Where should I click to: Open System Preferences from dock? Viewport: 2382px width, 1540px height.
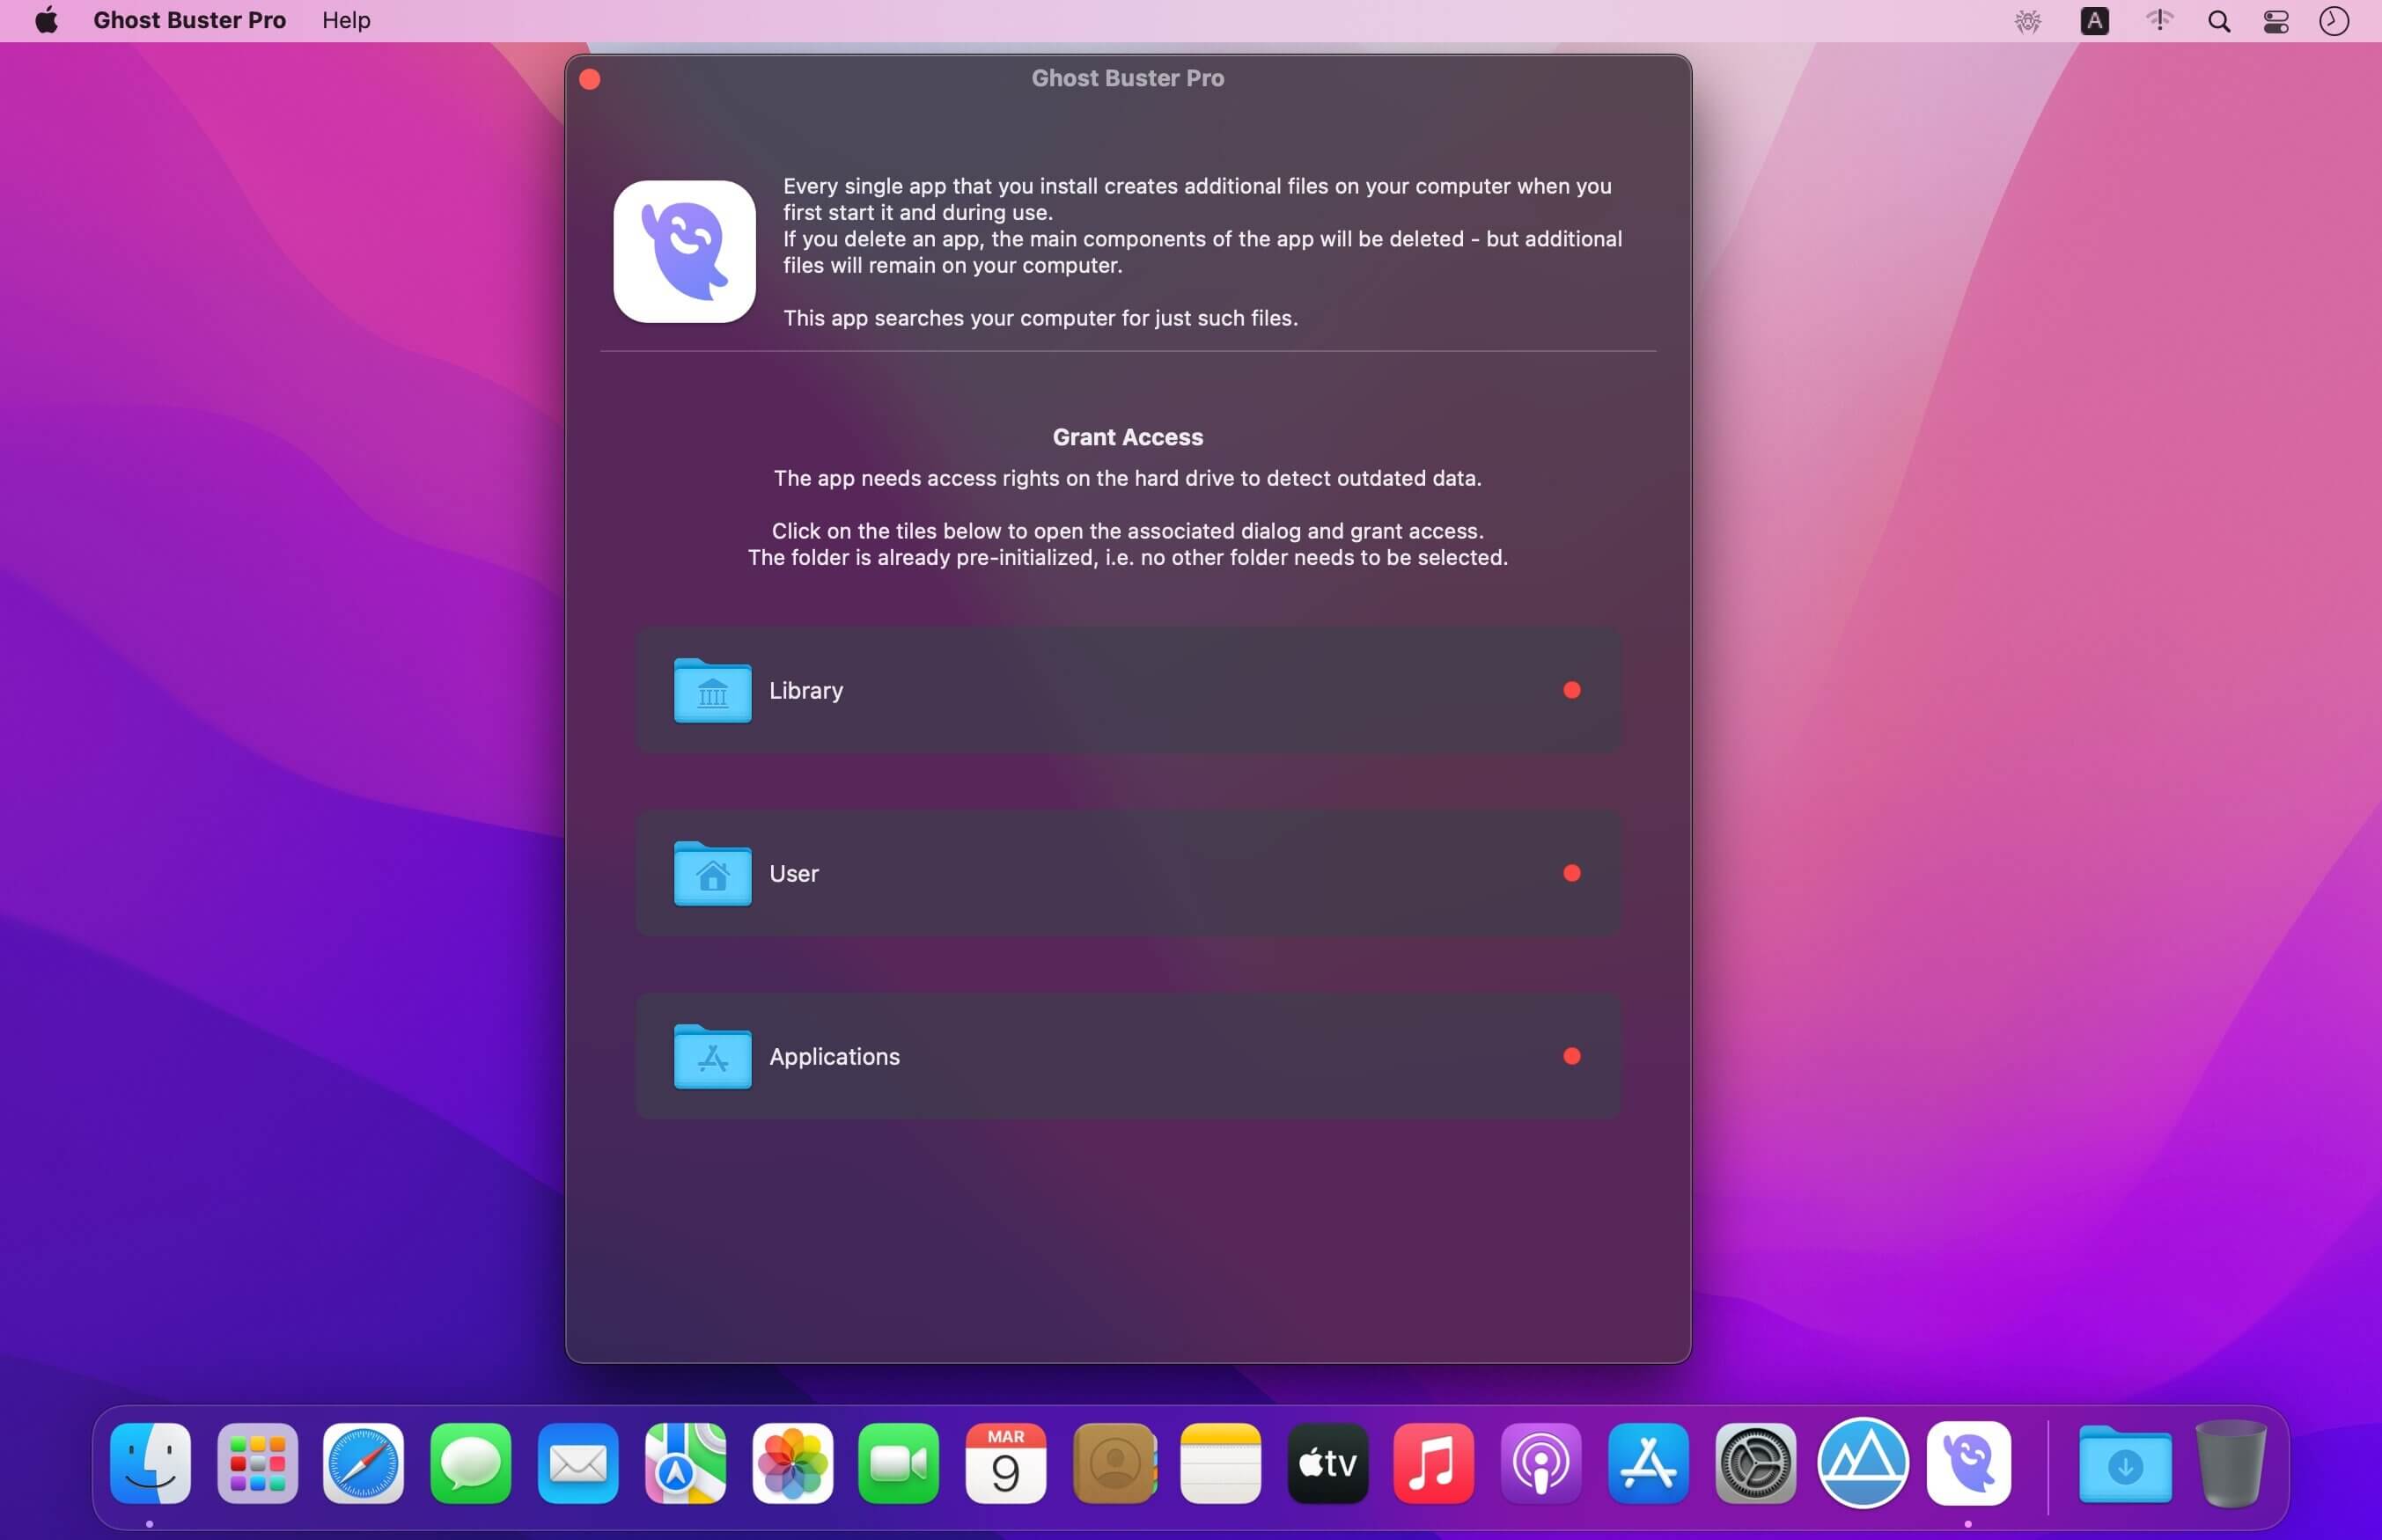1753,1462
